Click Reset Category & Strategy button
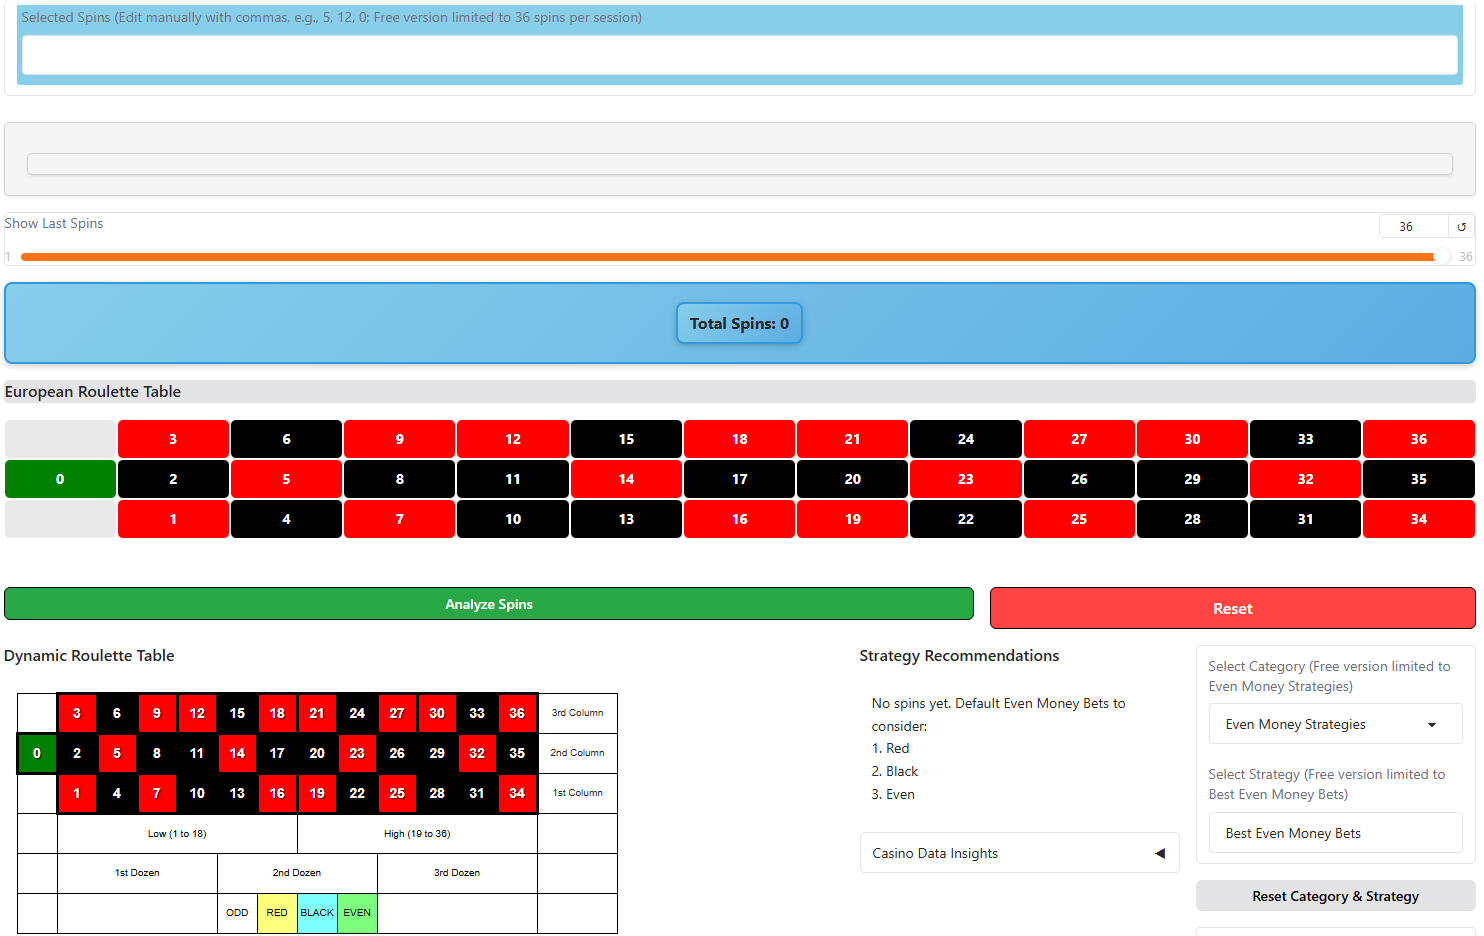 point(1335,896)
